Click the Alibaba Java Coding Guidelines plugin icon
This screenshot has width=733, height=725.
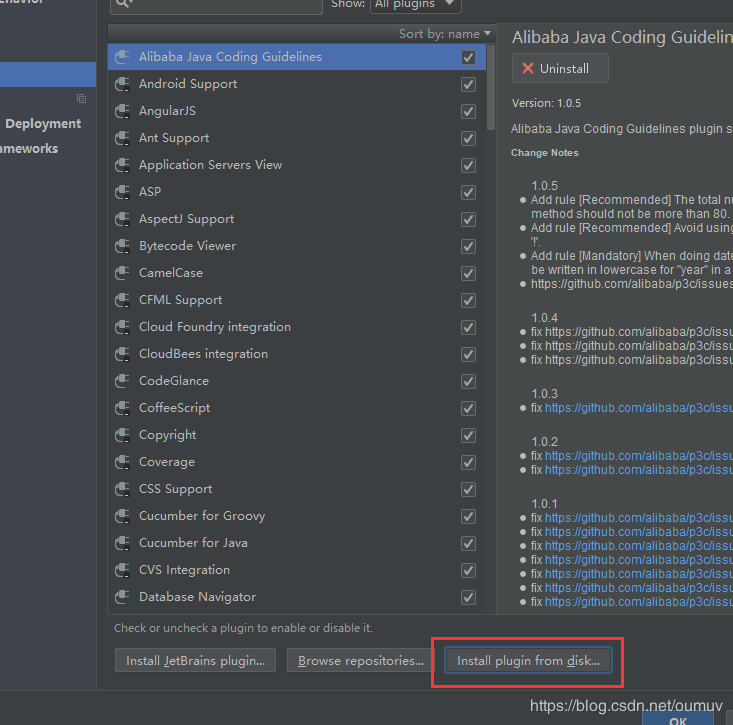point(122,57)
